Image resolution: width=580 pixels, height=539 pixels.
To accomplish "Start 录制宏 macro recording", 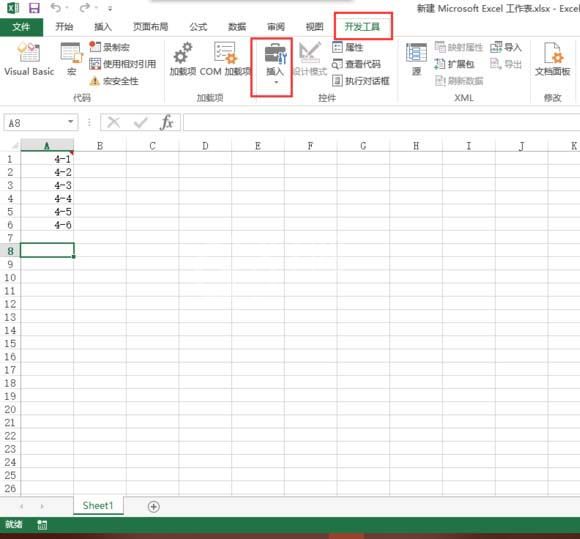I will 109,47.
